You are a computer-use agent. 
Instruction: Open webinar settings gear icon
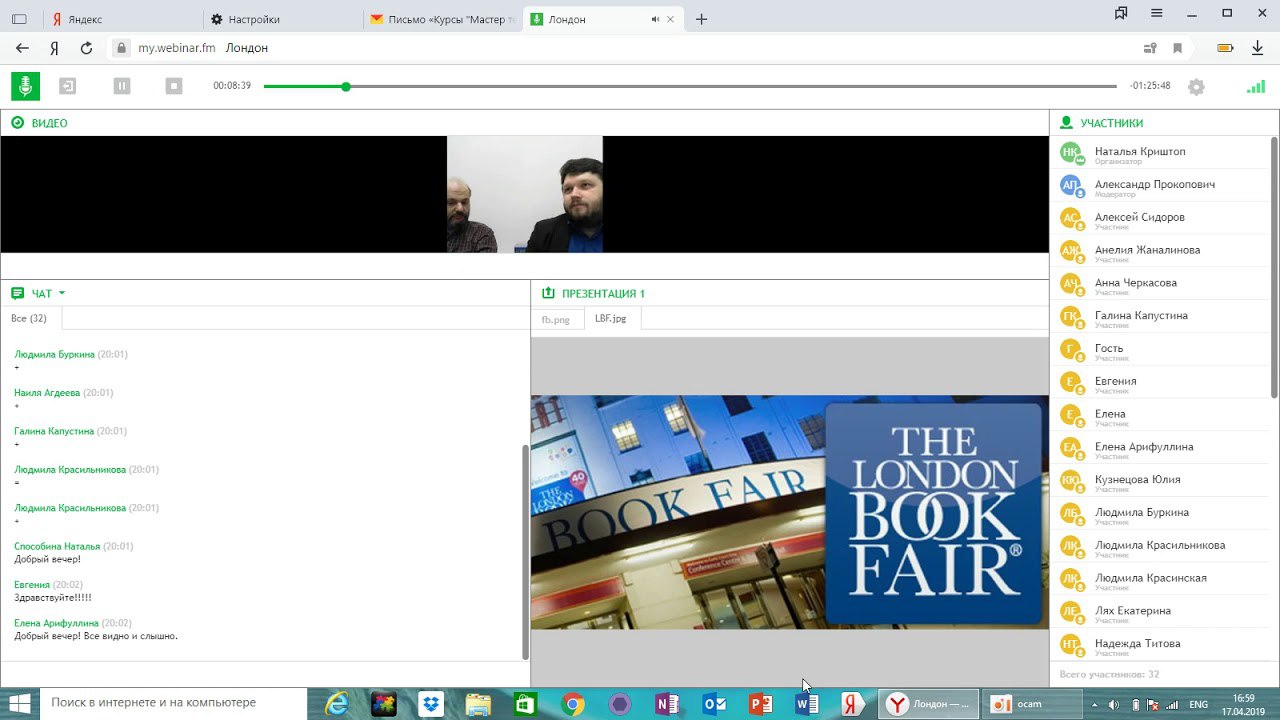pyautogui.click(x=1196, y=87)
